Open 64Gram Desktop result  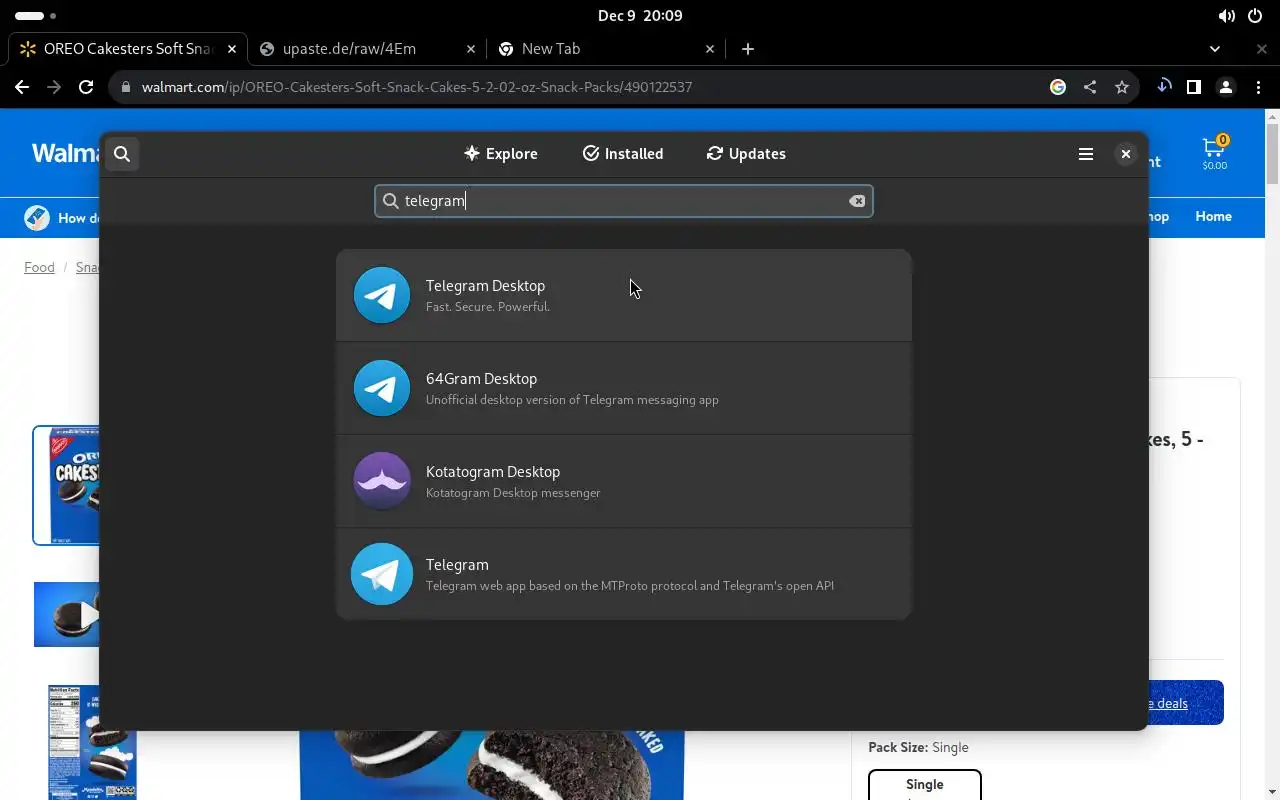point(624,388)
